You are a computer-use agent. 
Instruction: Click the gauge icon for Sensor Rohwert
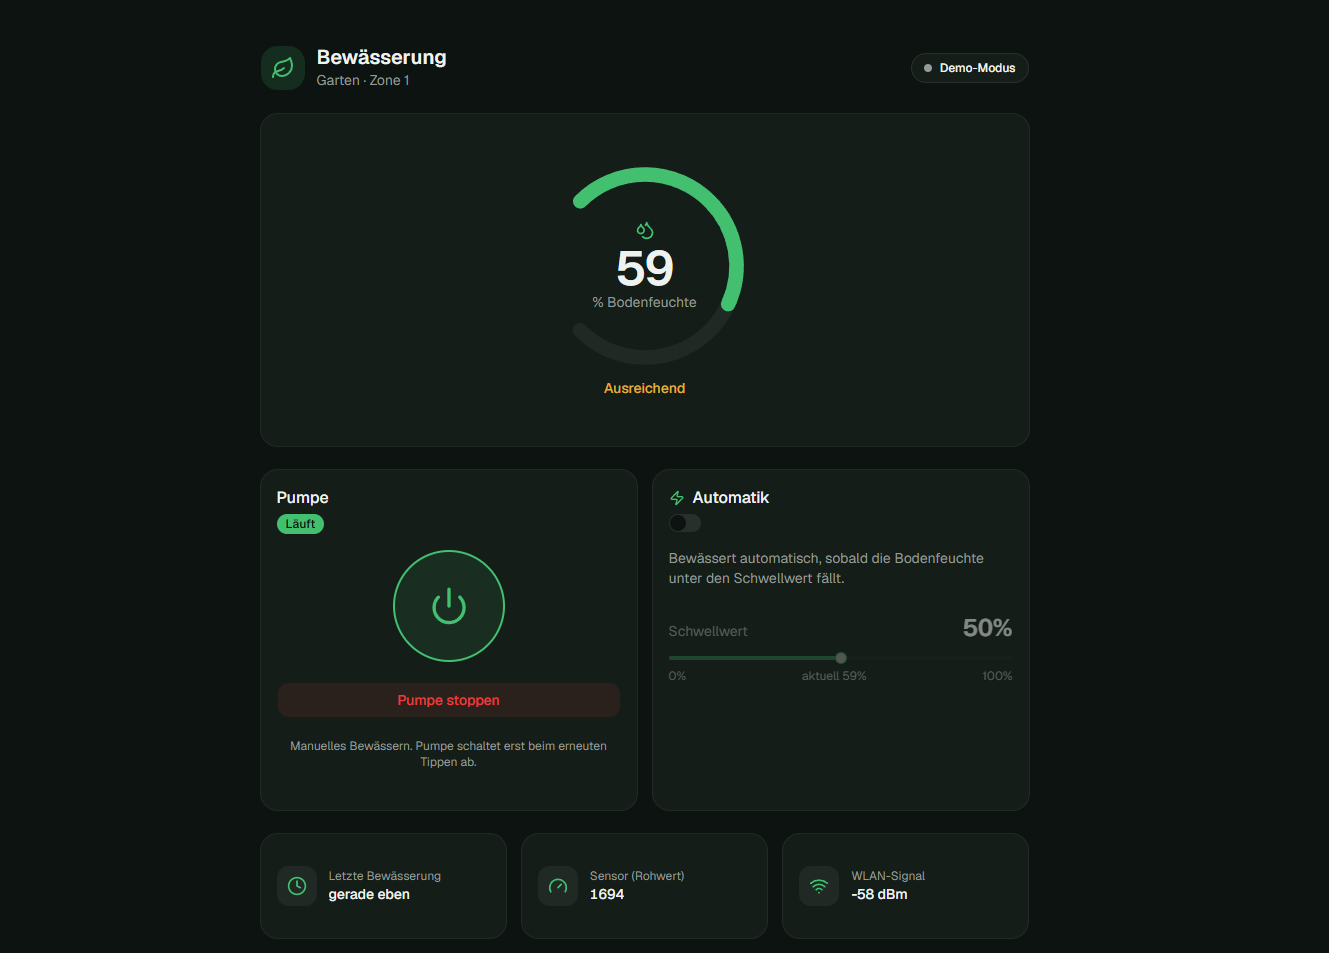[x=558, y=886]
